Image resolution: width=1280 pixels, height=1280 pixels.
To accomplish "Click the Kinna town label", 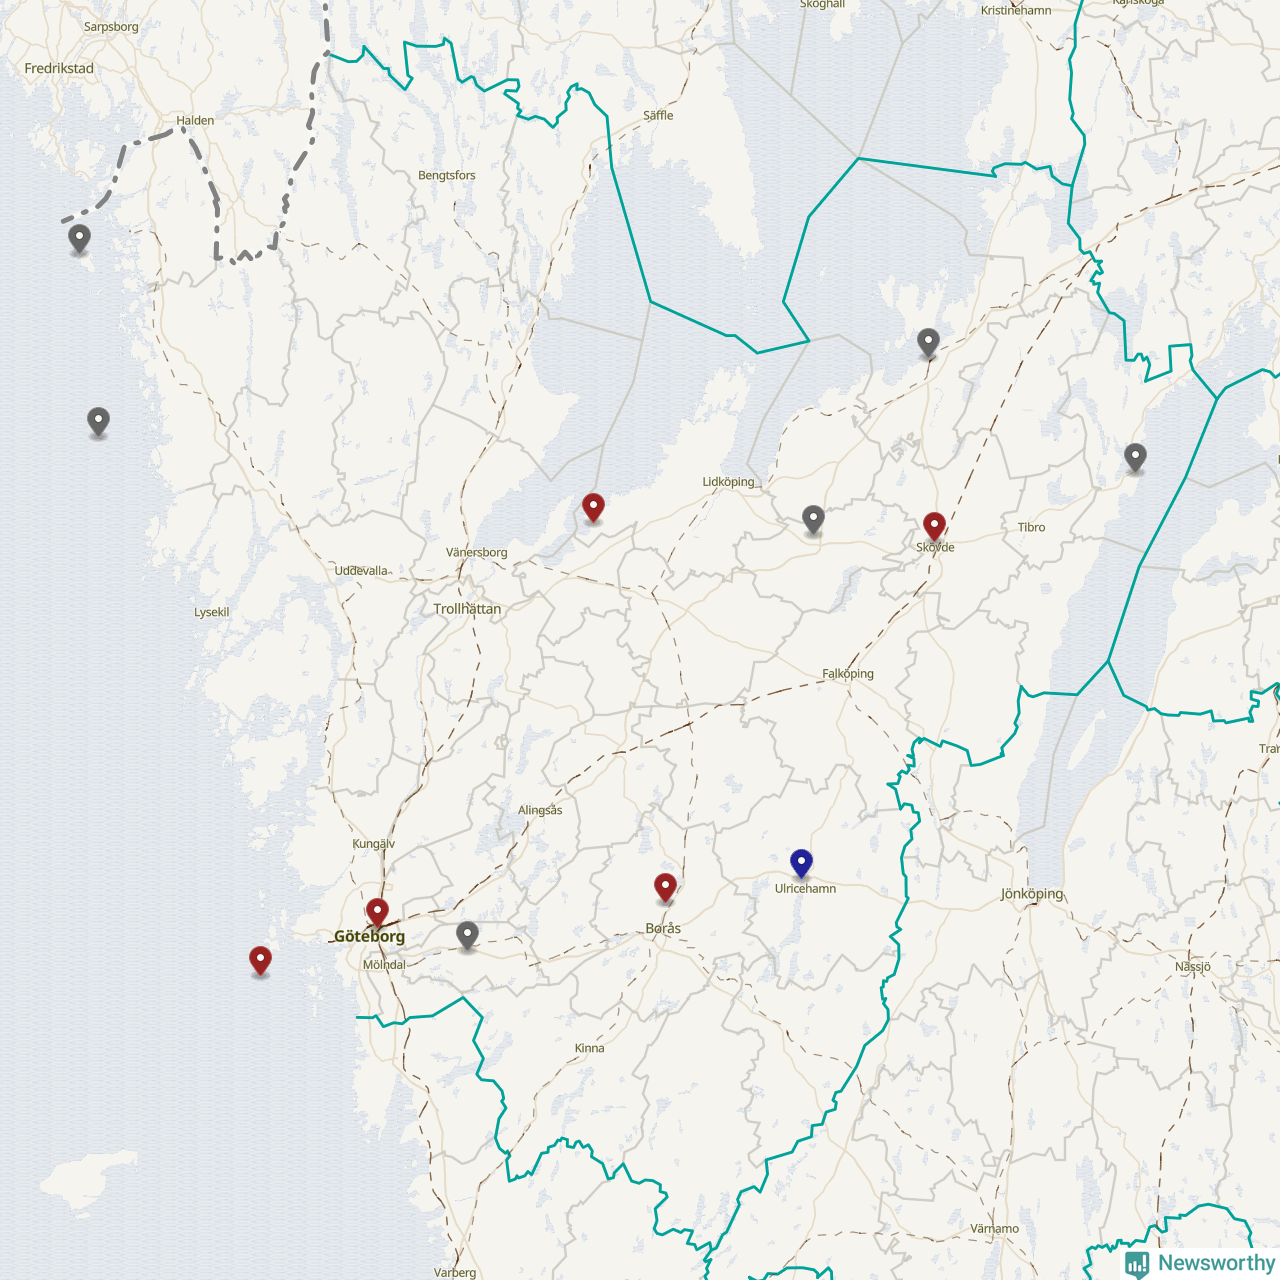I will pyautogui.click(x=589, y=1048).
